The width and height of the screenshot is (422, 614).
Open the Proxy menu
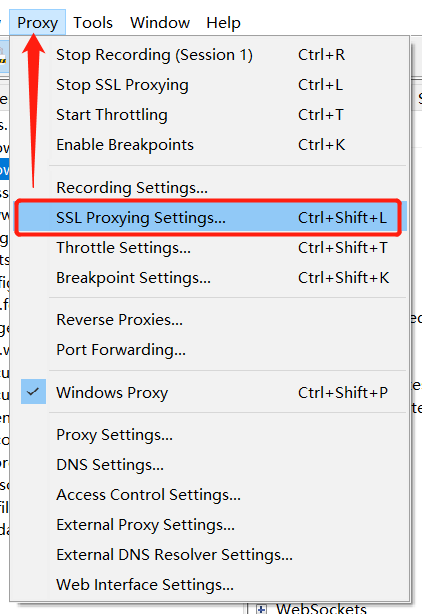[x=38, y=23]
